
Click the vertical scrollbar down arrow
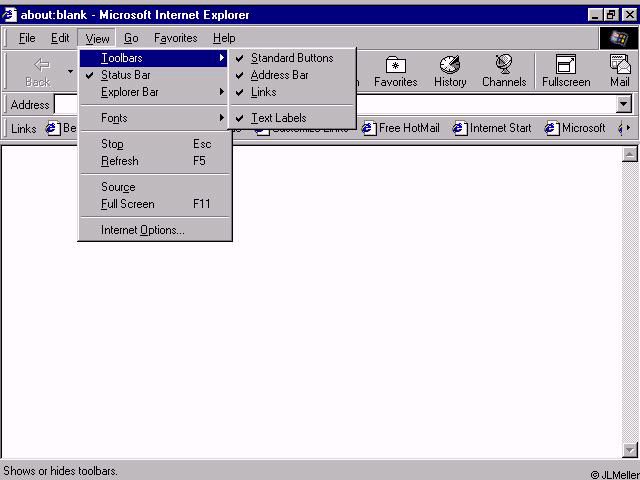tap(629, 450)
